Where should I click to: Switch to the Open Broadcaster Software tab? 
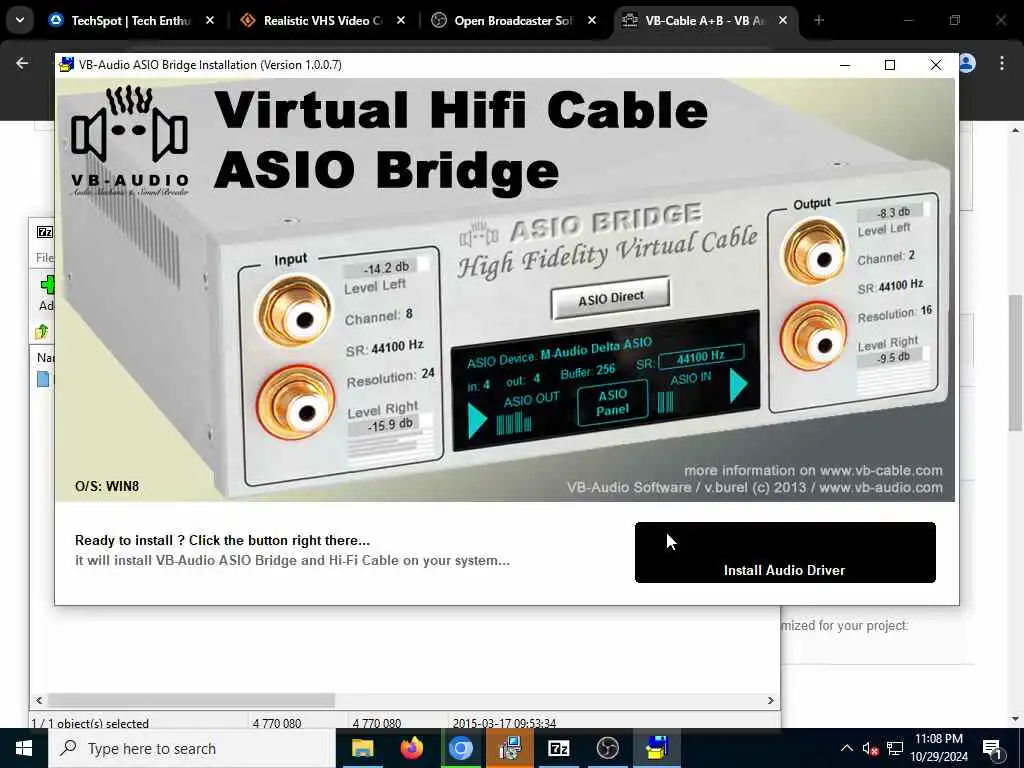coord(513,21)
